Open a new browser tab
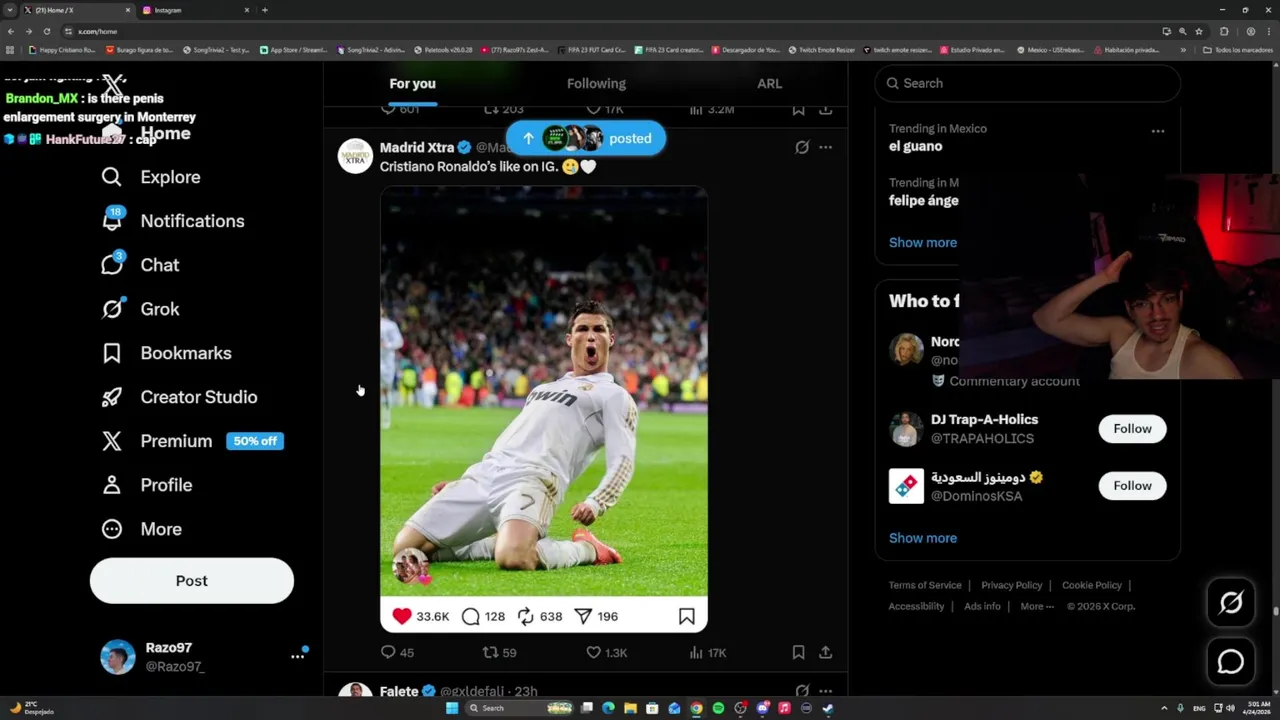Screen dimensions: 1280x720 pyautogui.click(x=264, y=10)
